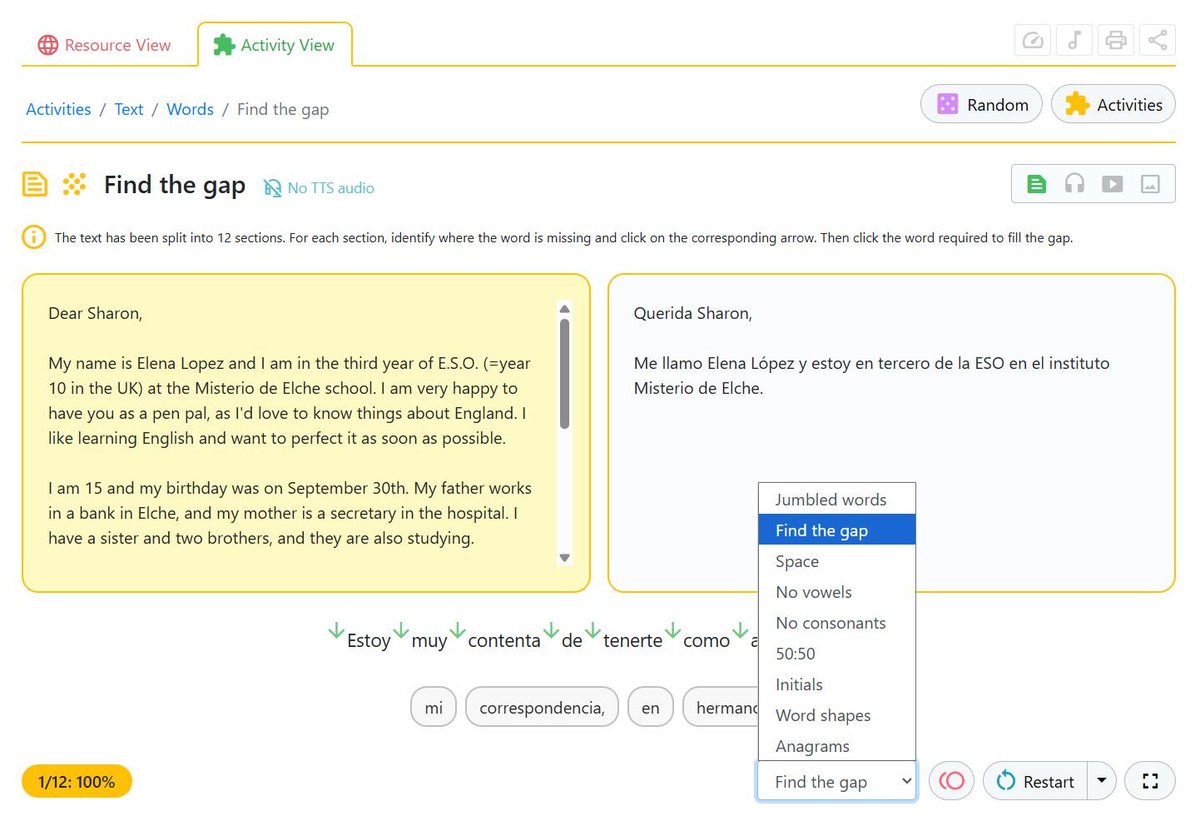The height and width of the screenshot is (826, 1200).
Task: Open the Words breadcrumb link
Action: (x=190, y=109)
